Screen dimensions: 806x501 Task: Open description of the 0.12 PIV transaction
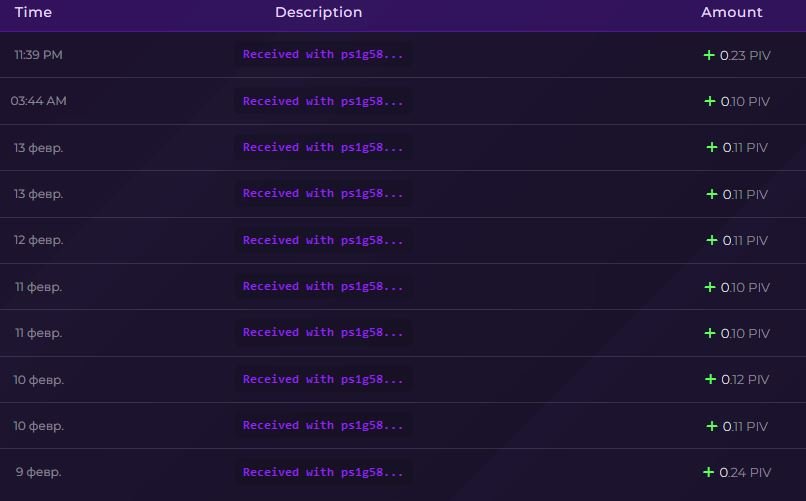pyautogui.click(x=323, y=379)
